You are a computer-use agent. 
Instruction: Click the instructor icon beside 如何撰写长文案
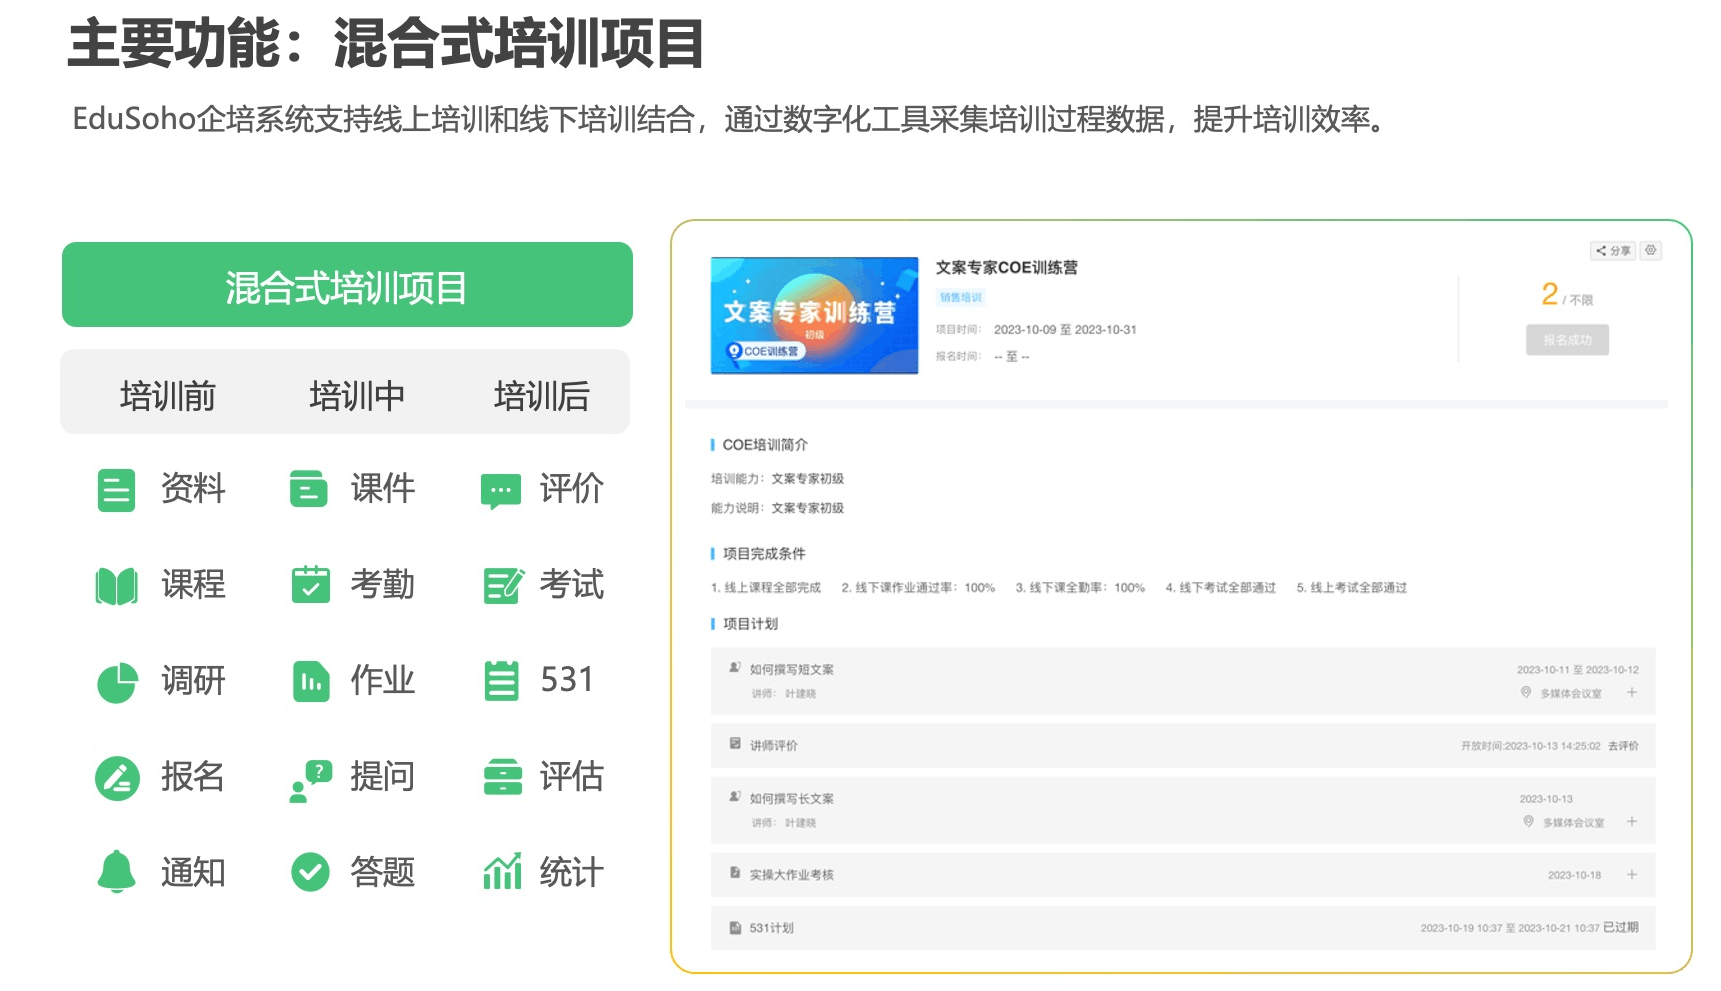[735, 796]
